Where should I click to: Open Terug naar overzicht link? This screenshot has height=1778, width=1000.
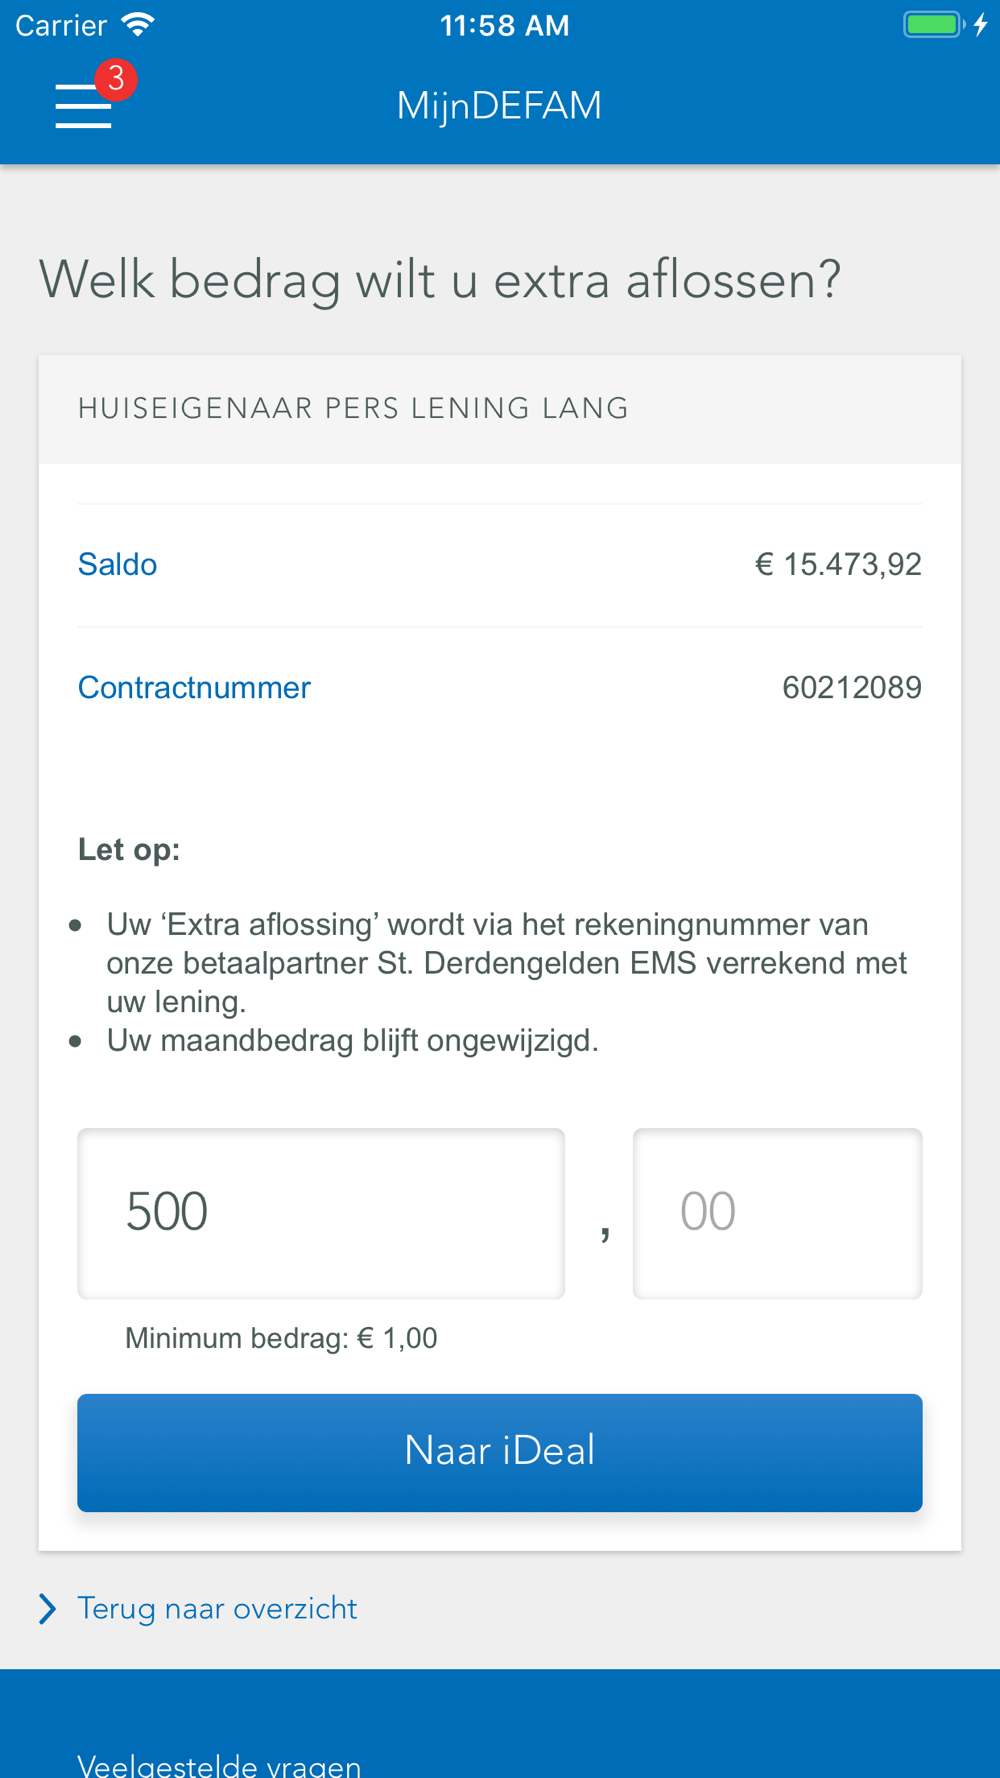pos(217,1609)
